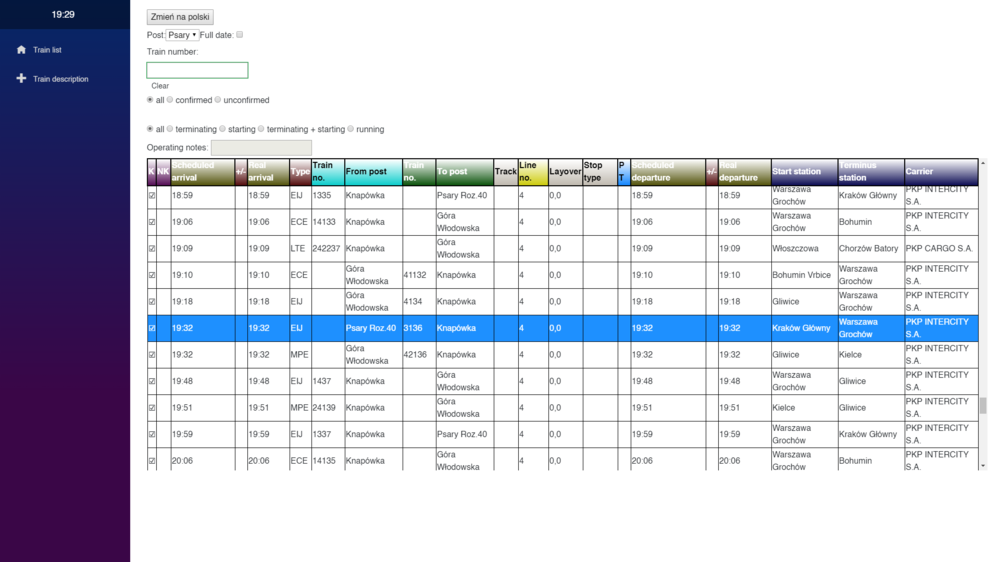Click PKP CARGO S.A. carrier cell
1000x562 pixels.
[941, 249]
